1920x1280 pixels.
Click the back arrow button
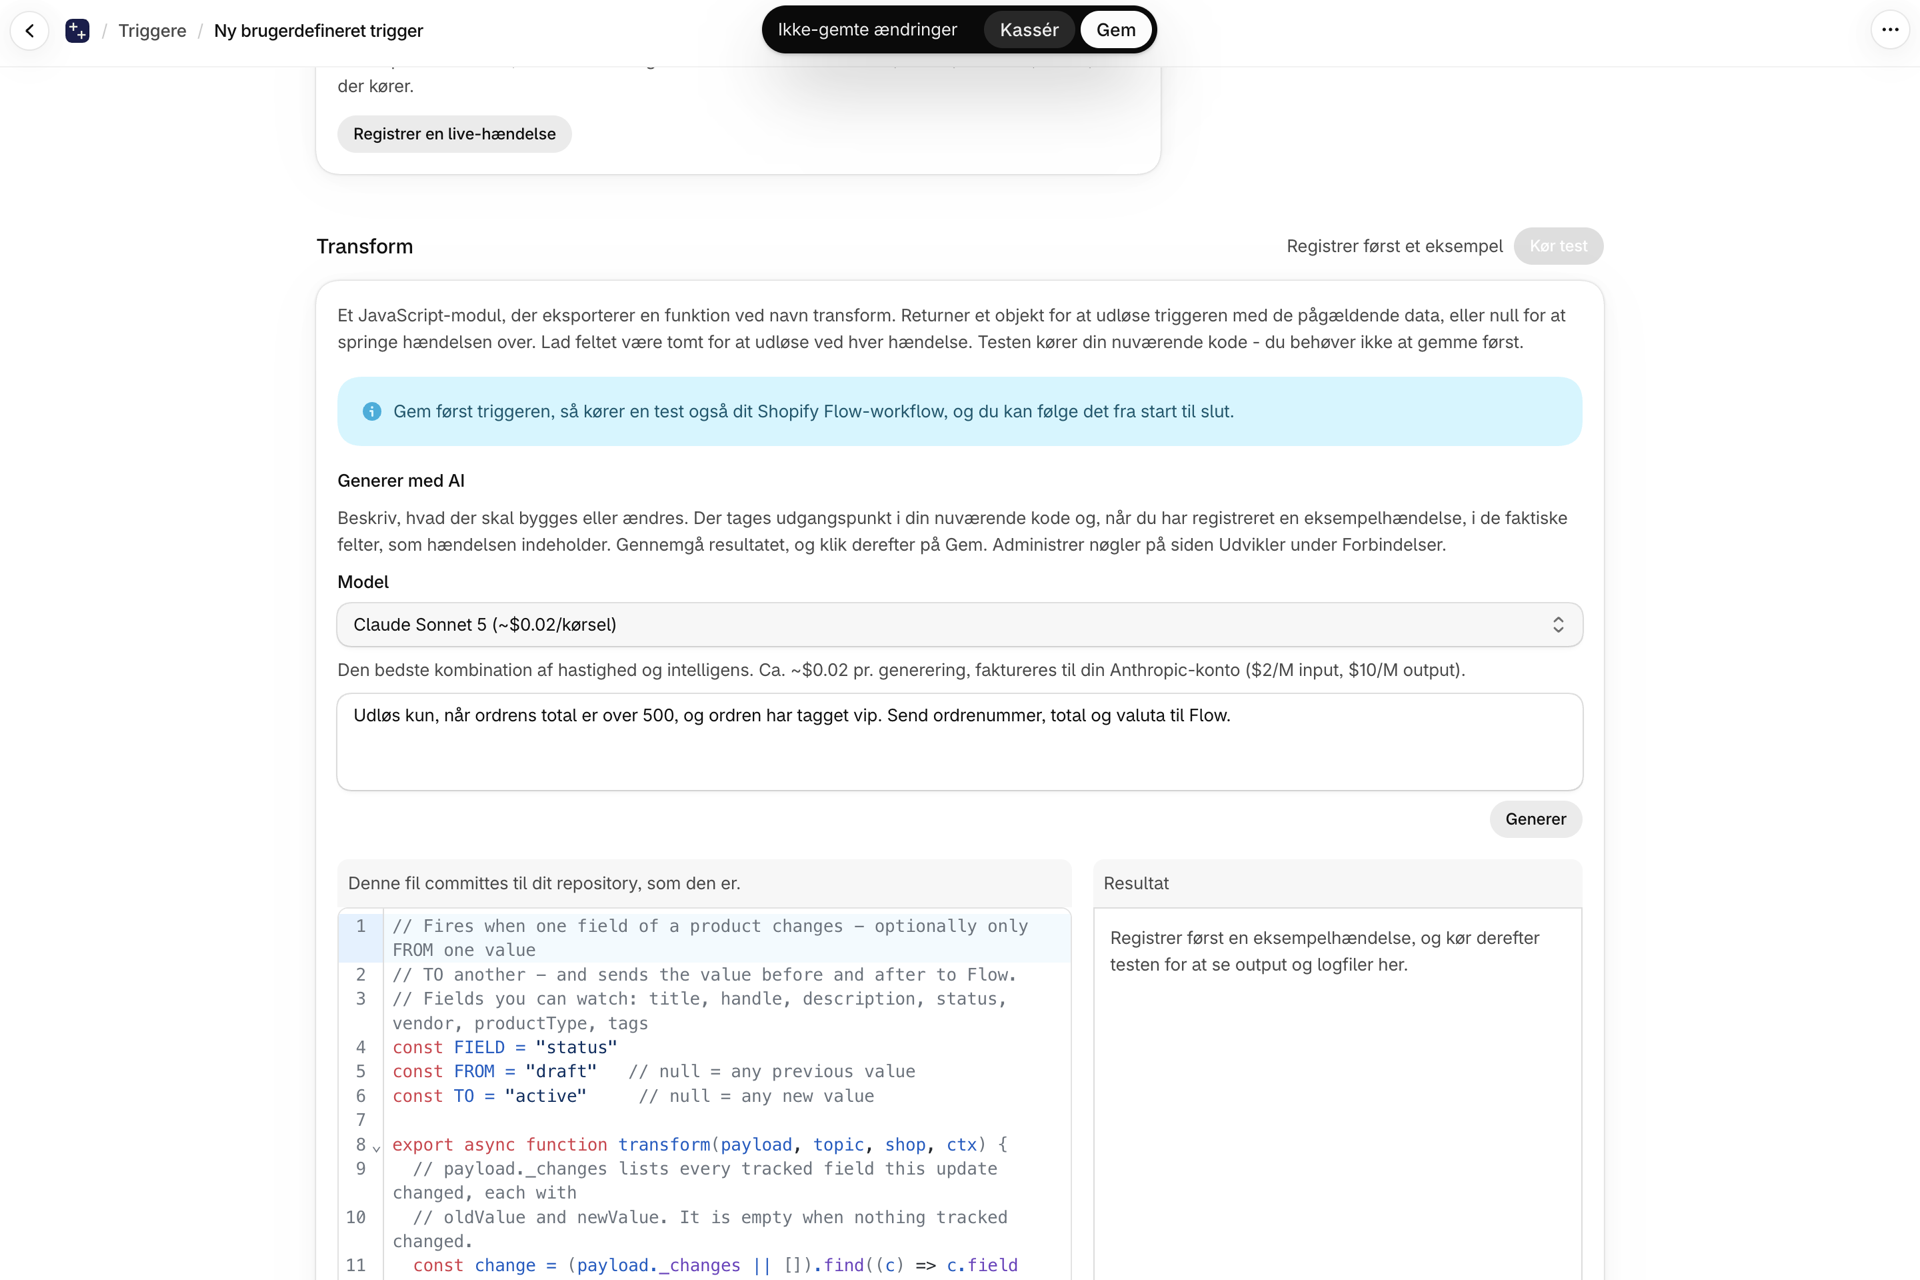coord(30,30)
